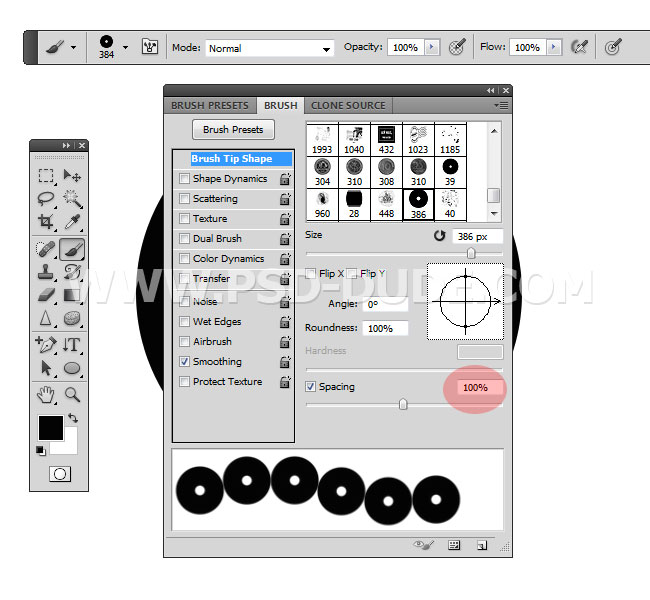Enable airbrush mode in options bar
This screenshot has width=650, height=600.
tap(579, 47)
